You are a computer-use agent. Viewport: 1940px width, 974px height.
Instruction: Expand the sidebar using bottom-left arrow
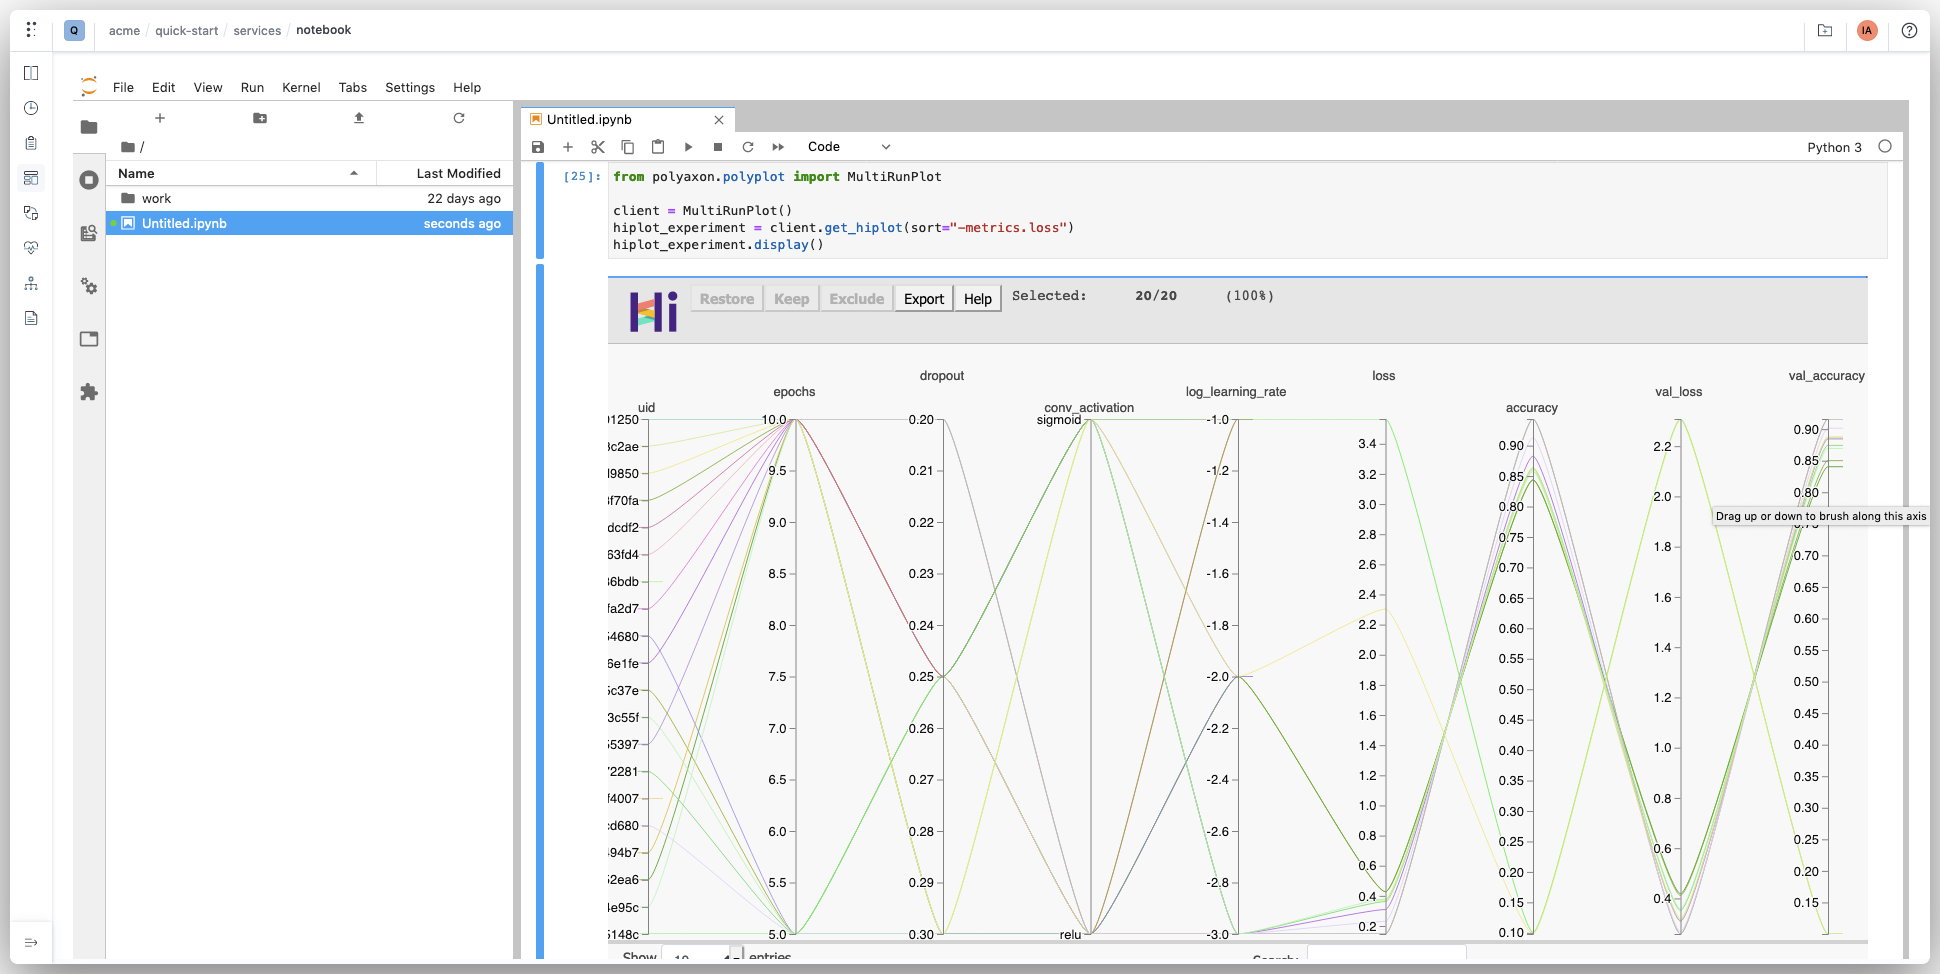[31, 942]
